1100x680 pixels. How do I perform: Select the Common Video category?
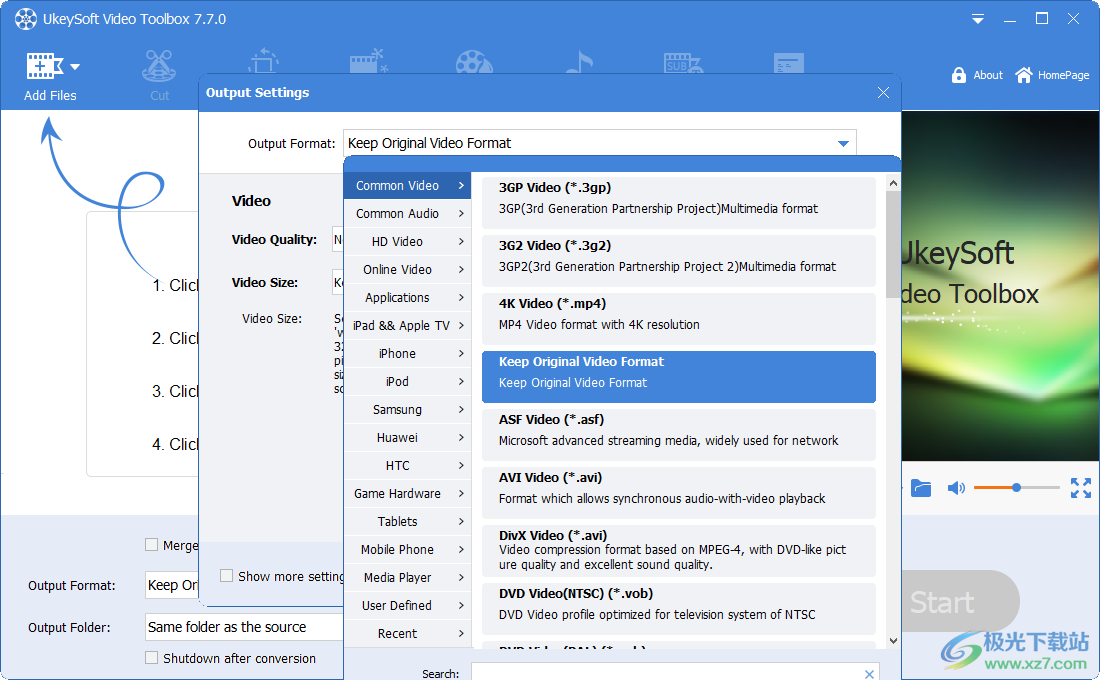pos(408,185)
